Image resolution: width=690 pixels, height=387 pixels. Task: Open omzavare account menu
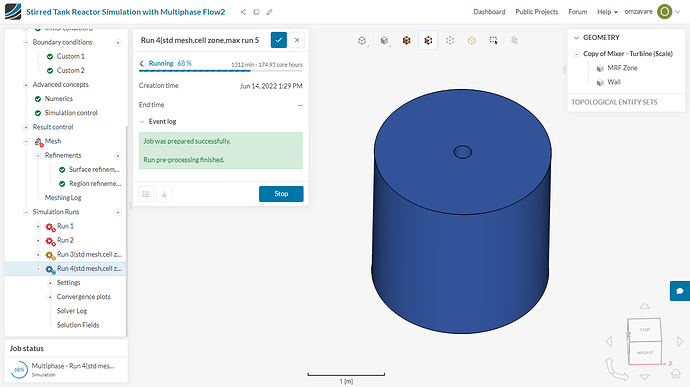tap(639, 12)
